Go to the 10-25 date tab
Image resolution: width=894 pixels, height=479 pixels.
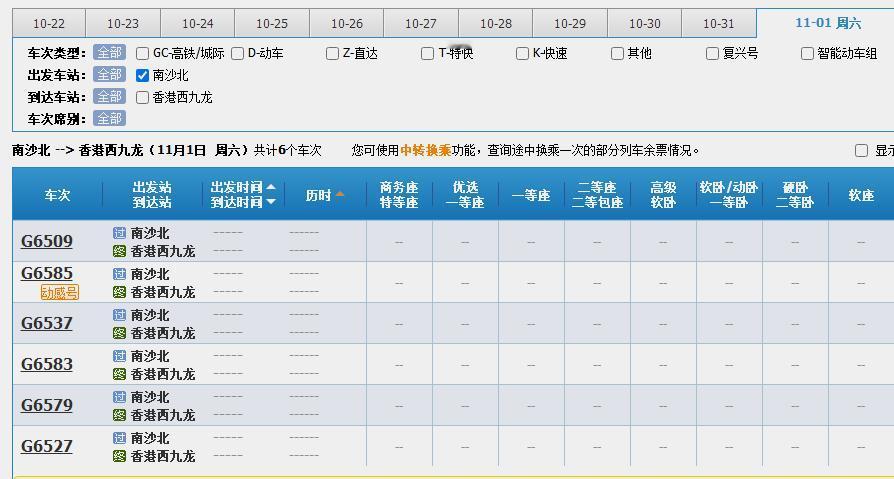point(272,24)
